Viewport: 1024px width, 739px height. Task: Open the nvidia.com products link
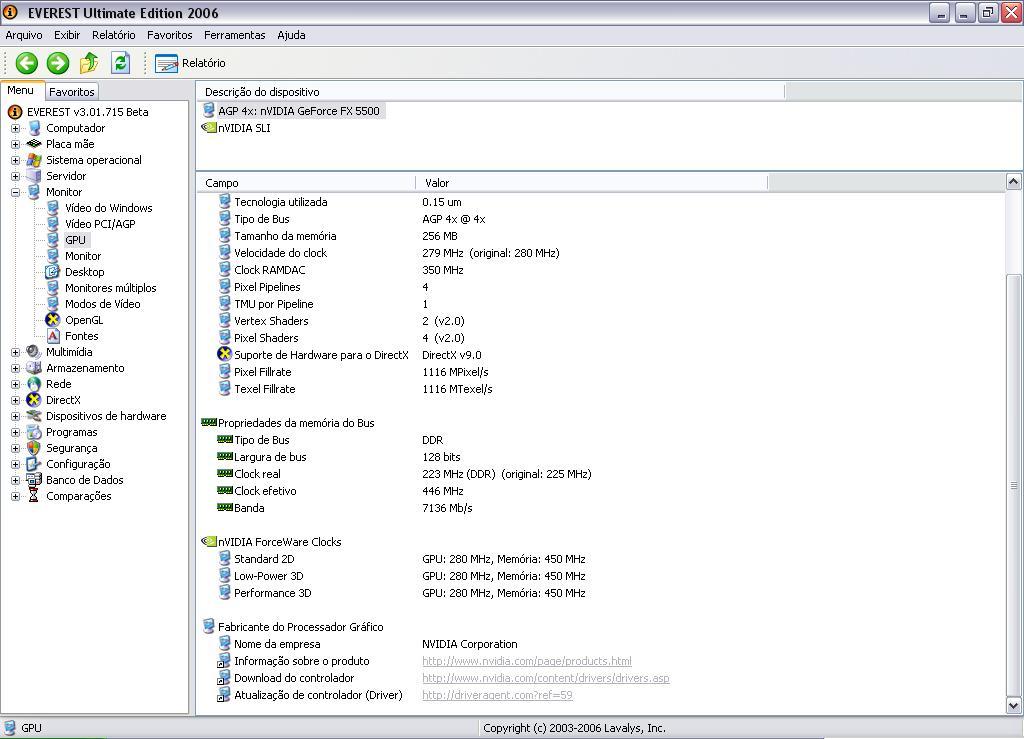coord(526,661)
